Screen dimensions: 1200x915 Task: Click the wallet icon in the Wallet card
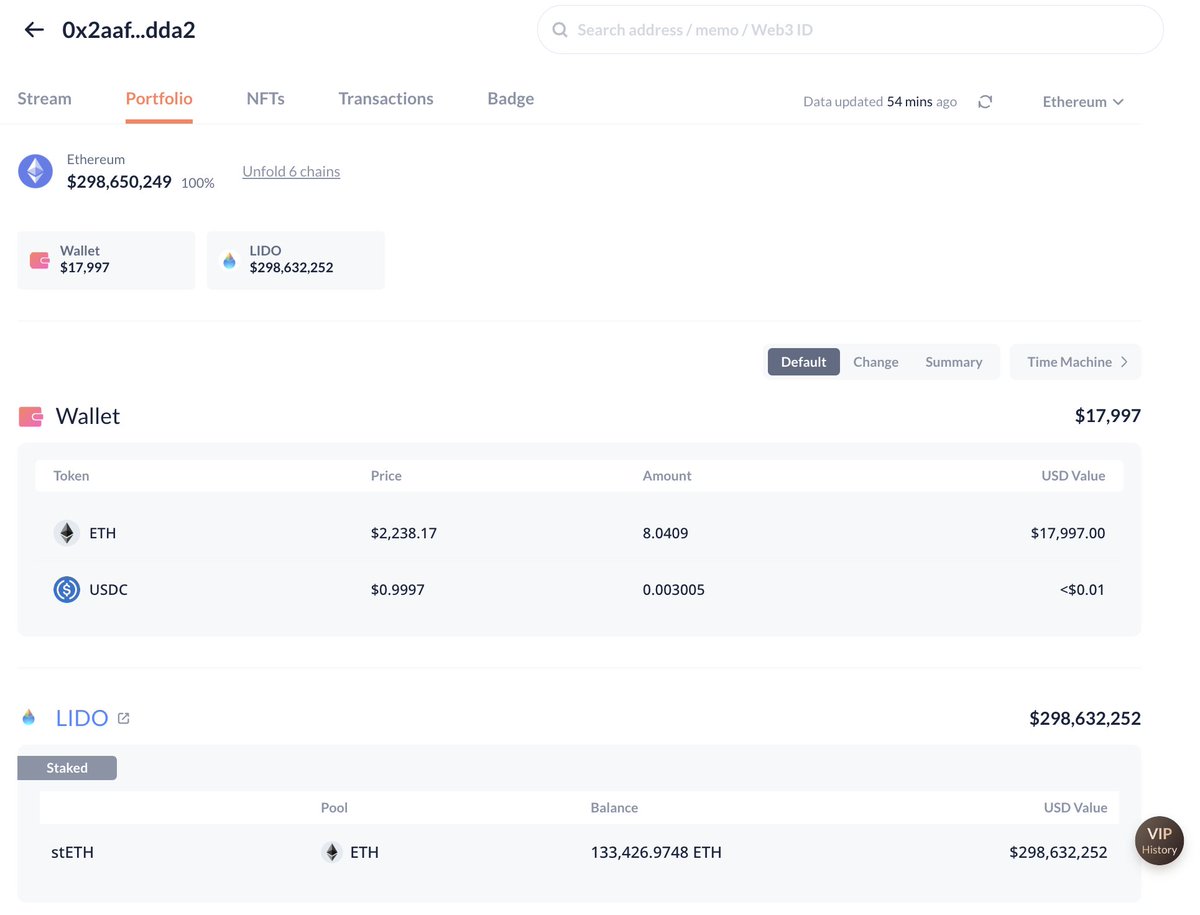(40, 260)
